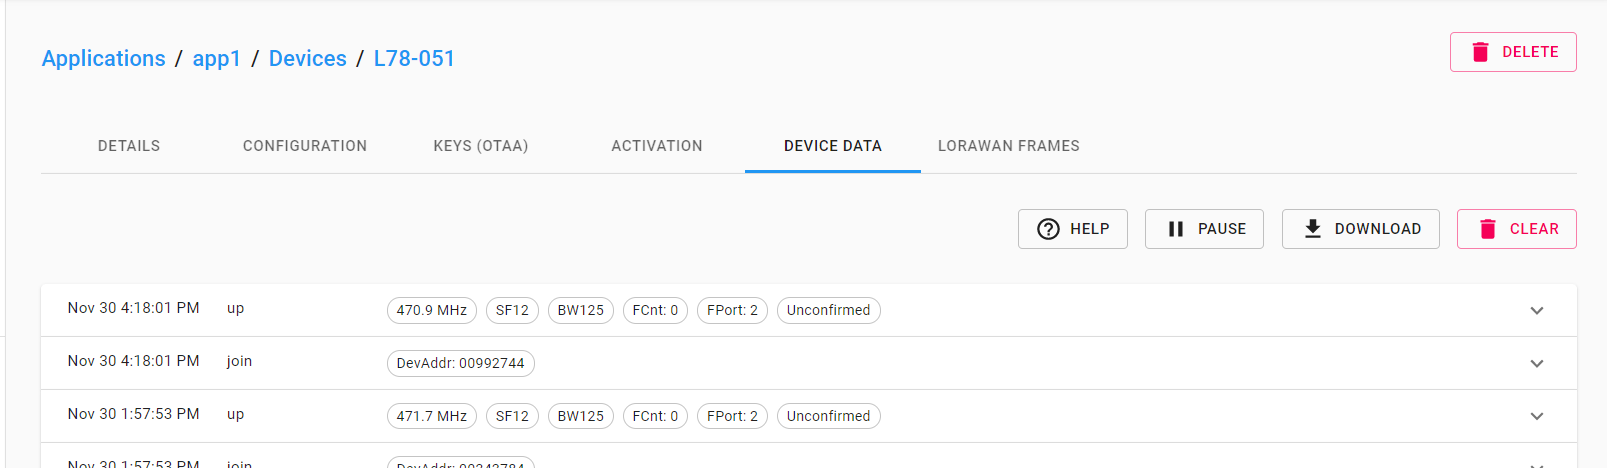1607x468 pixels.
Task: Click the download arrow icon
Action: (1313, 229)
